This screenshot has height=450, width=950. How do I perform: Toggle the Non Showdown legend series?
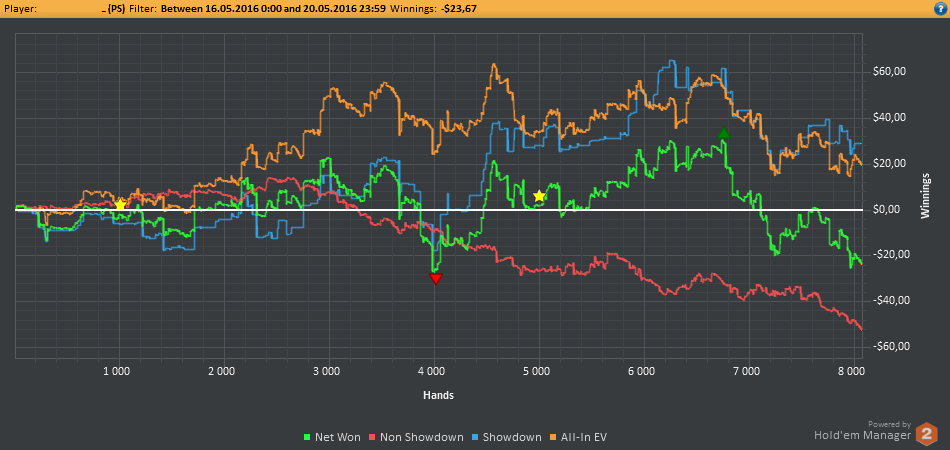tap(417, 437)
